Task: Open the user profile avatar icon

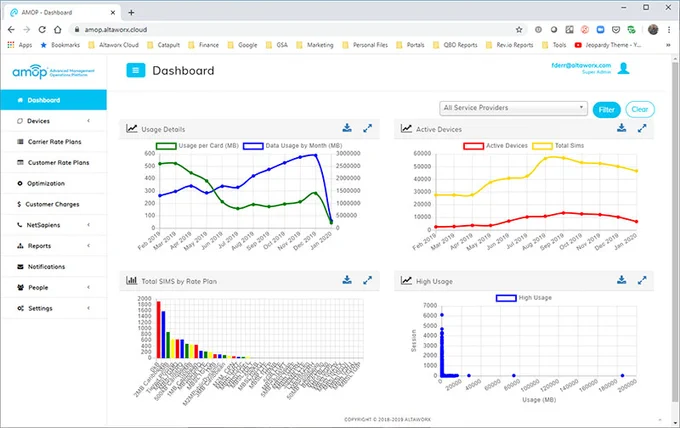Action: point(624,68)
